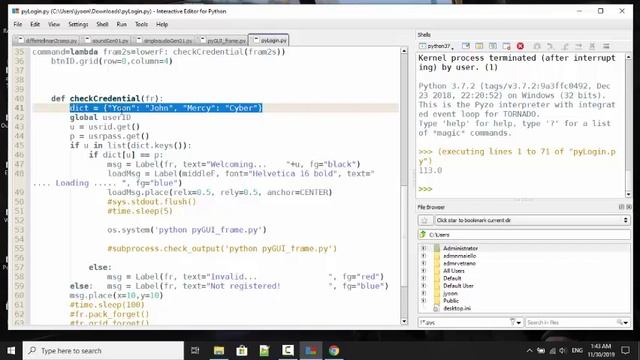Open Chrome from the taskbar
Screen dimensions: 640x360
(334, 351)
